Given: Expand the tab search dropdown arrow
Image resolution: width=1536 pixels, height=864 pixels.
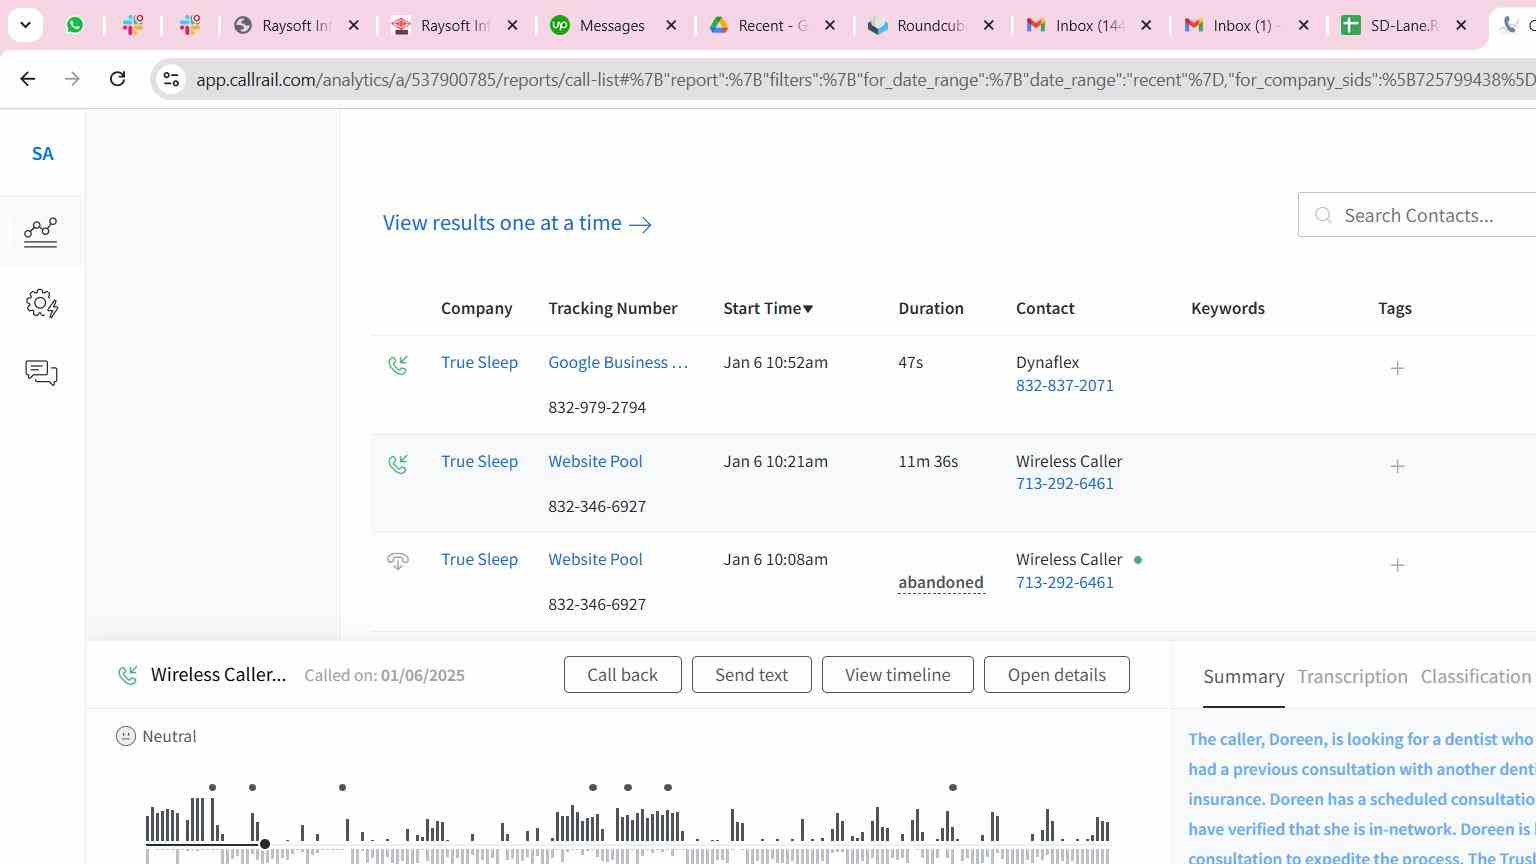Looking at the screenshot, I should 25,25.
